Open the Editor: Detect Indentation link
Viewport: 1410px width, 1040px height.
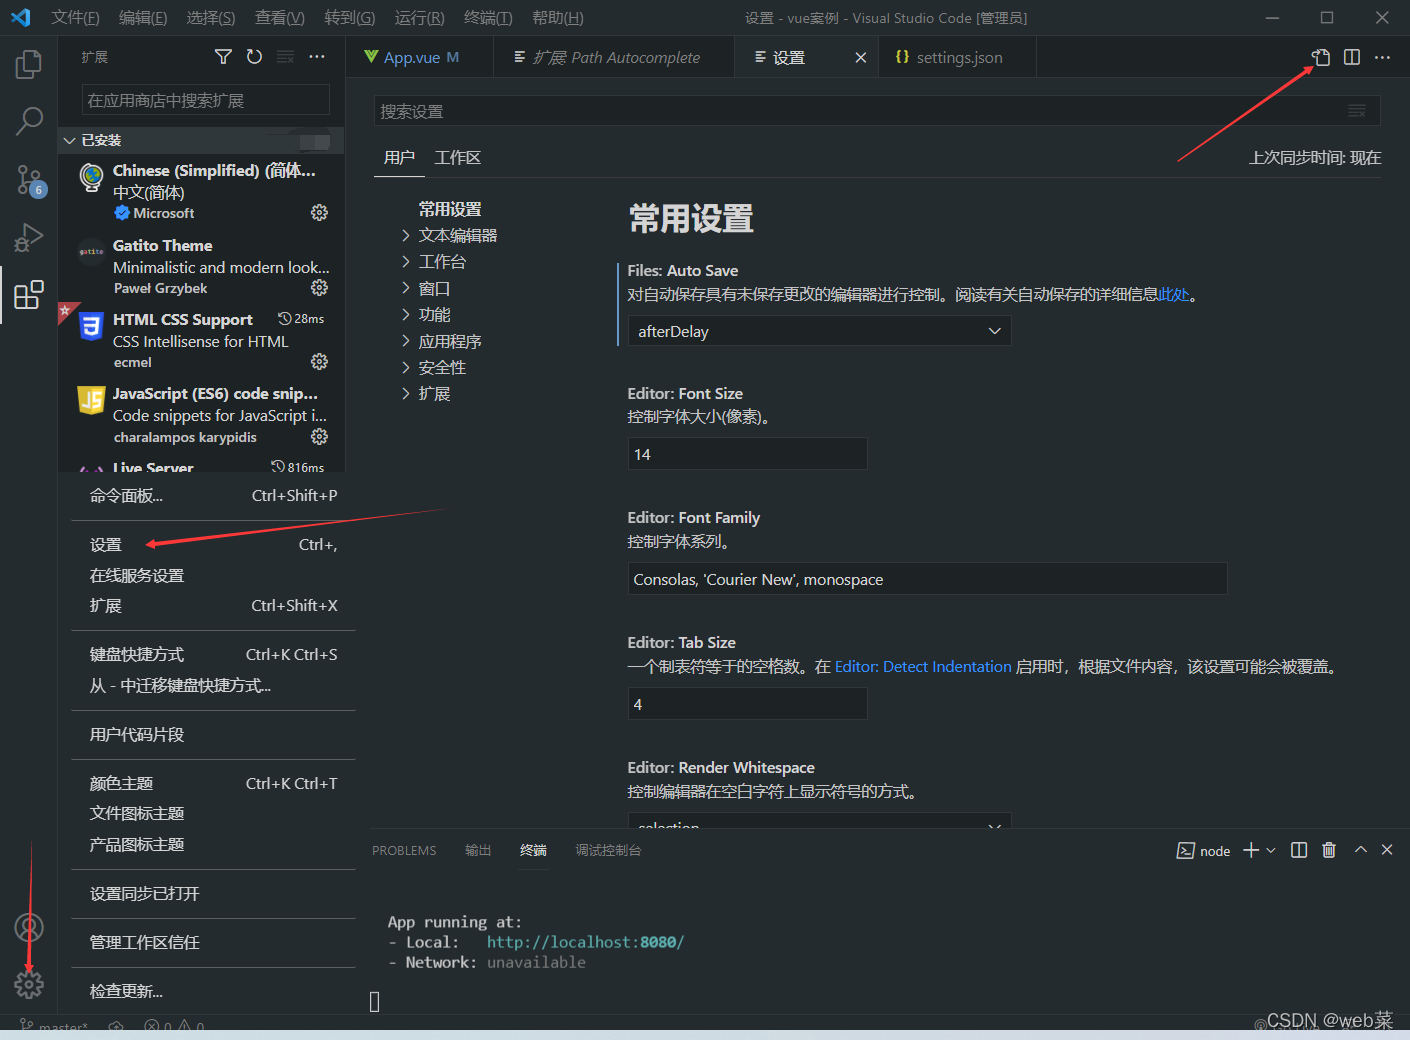tap(922, 666)
